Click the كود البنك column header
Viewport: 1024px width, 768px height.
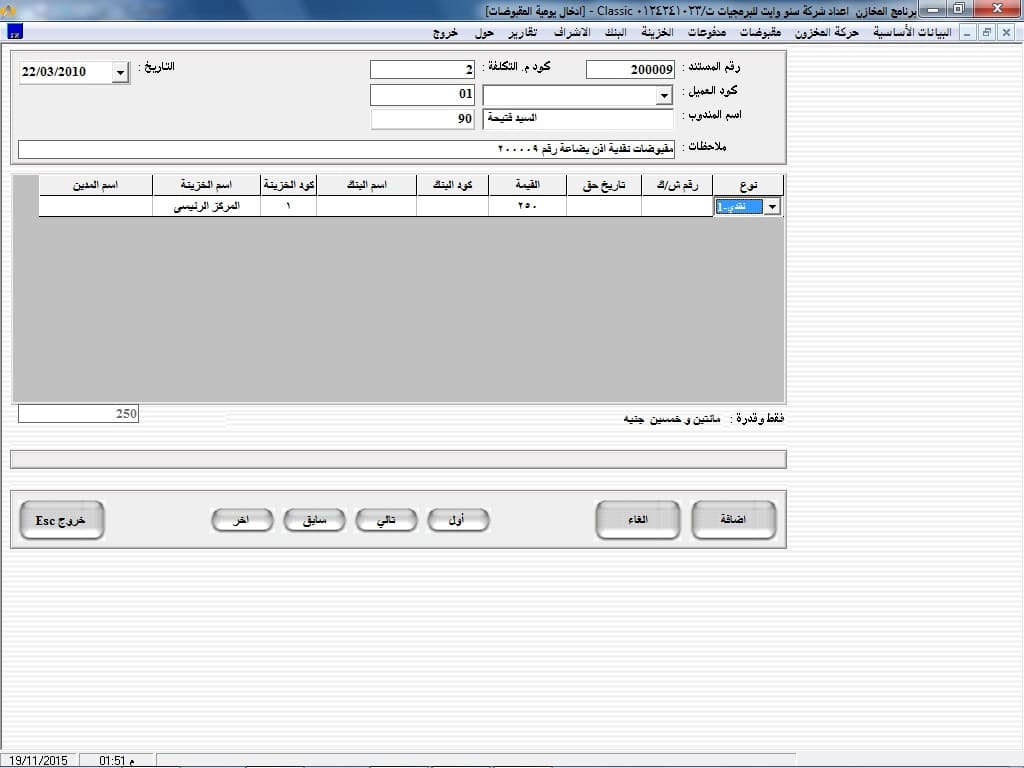pyautogui.click(x=453, y=185)
